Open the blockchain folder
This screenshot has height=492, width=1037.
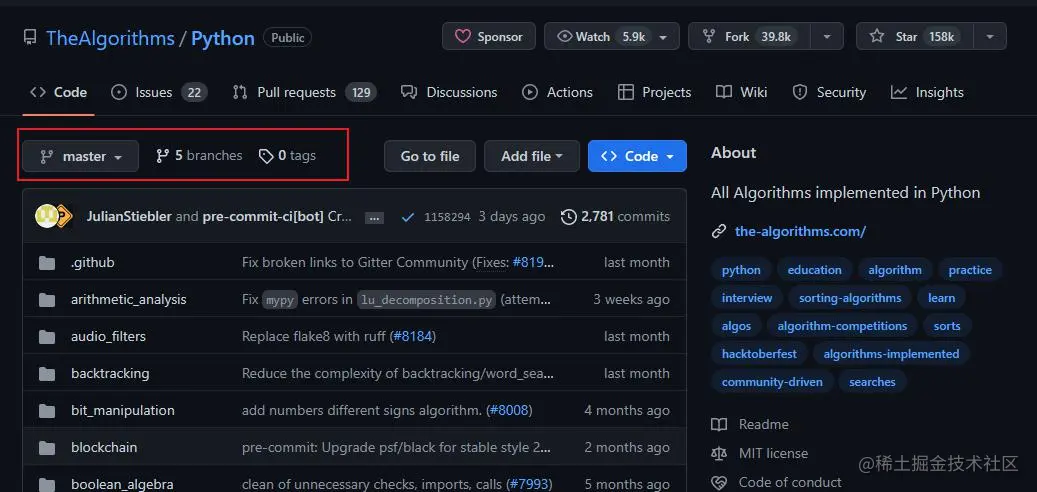[104, 448]
